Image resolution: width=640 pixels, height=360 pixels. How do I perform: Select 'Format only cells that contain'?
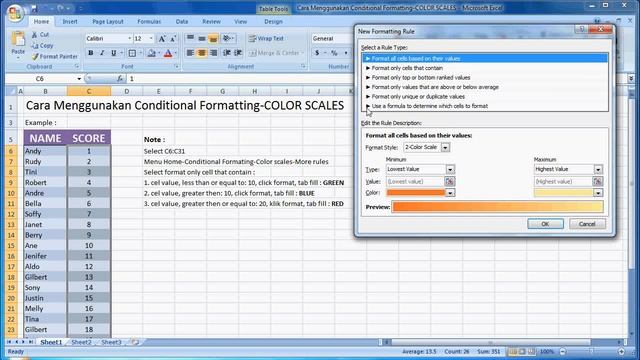tap(485, 68)
